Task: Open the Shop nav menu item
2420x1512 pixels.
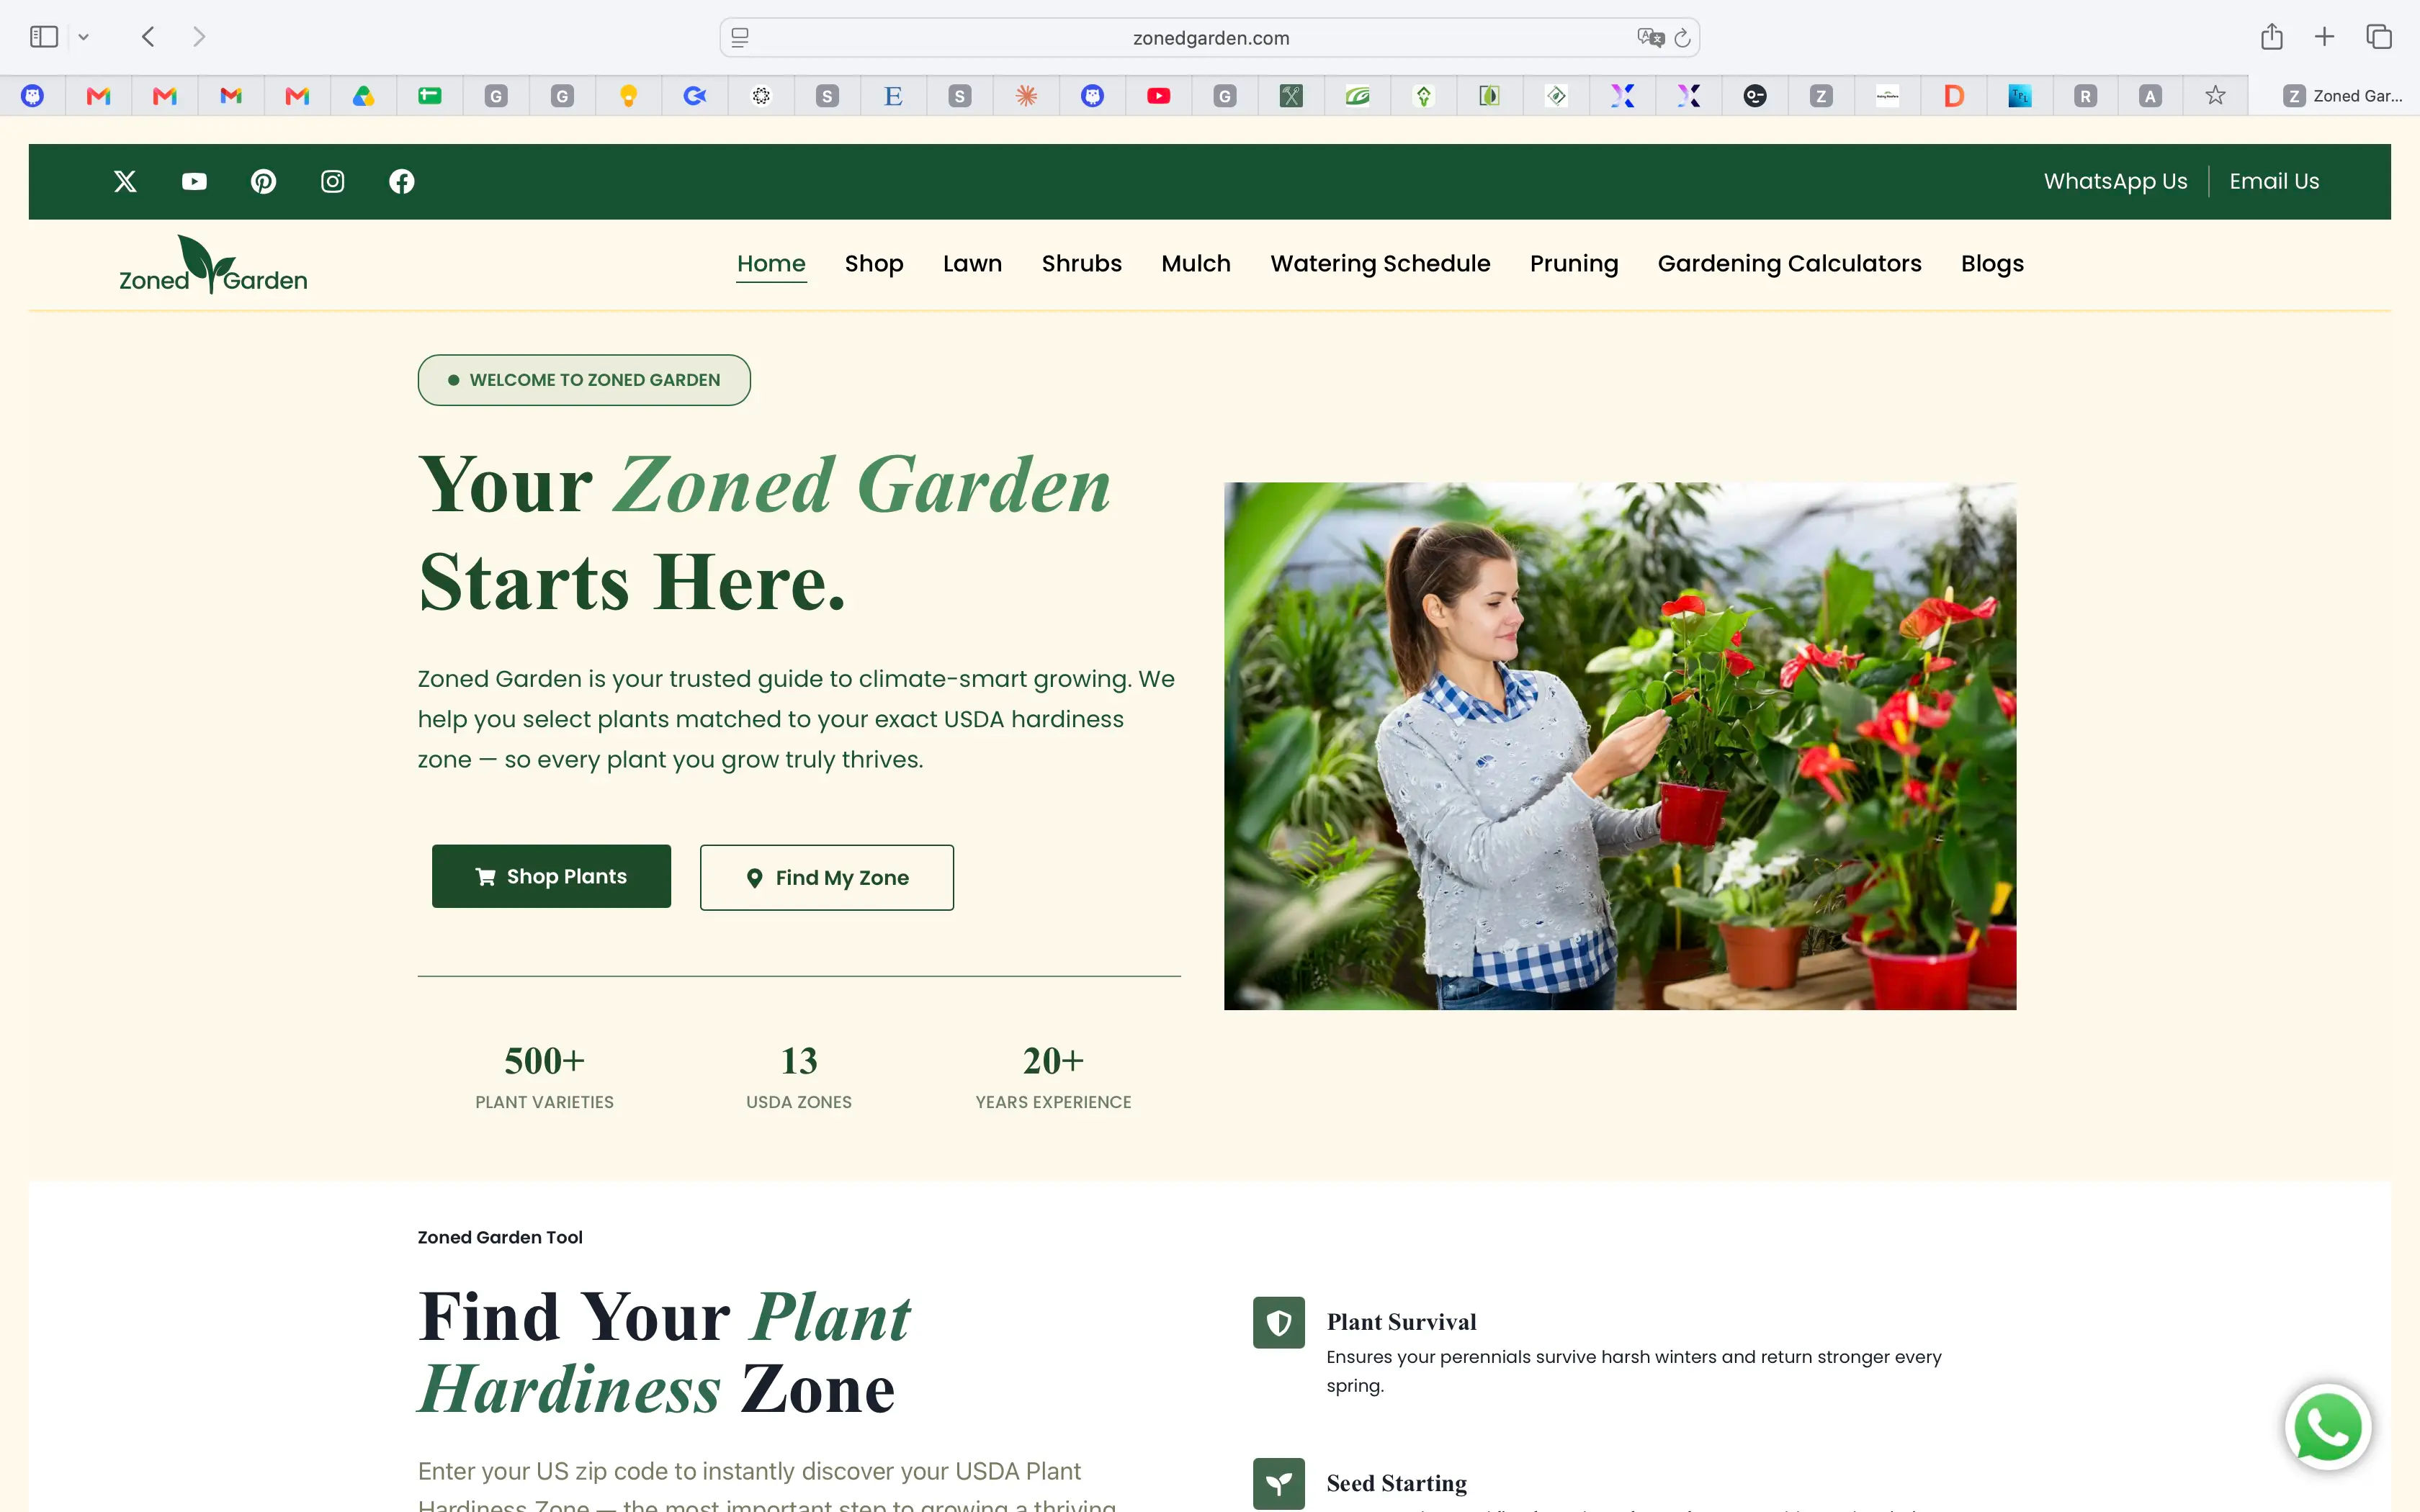Action: [874, 264]
